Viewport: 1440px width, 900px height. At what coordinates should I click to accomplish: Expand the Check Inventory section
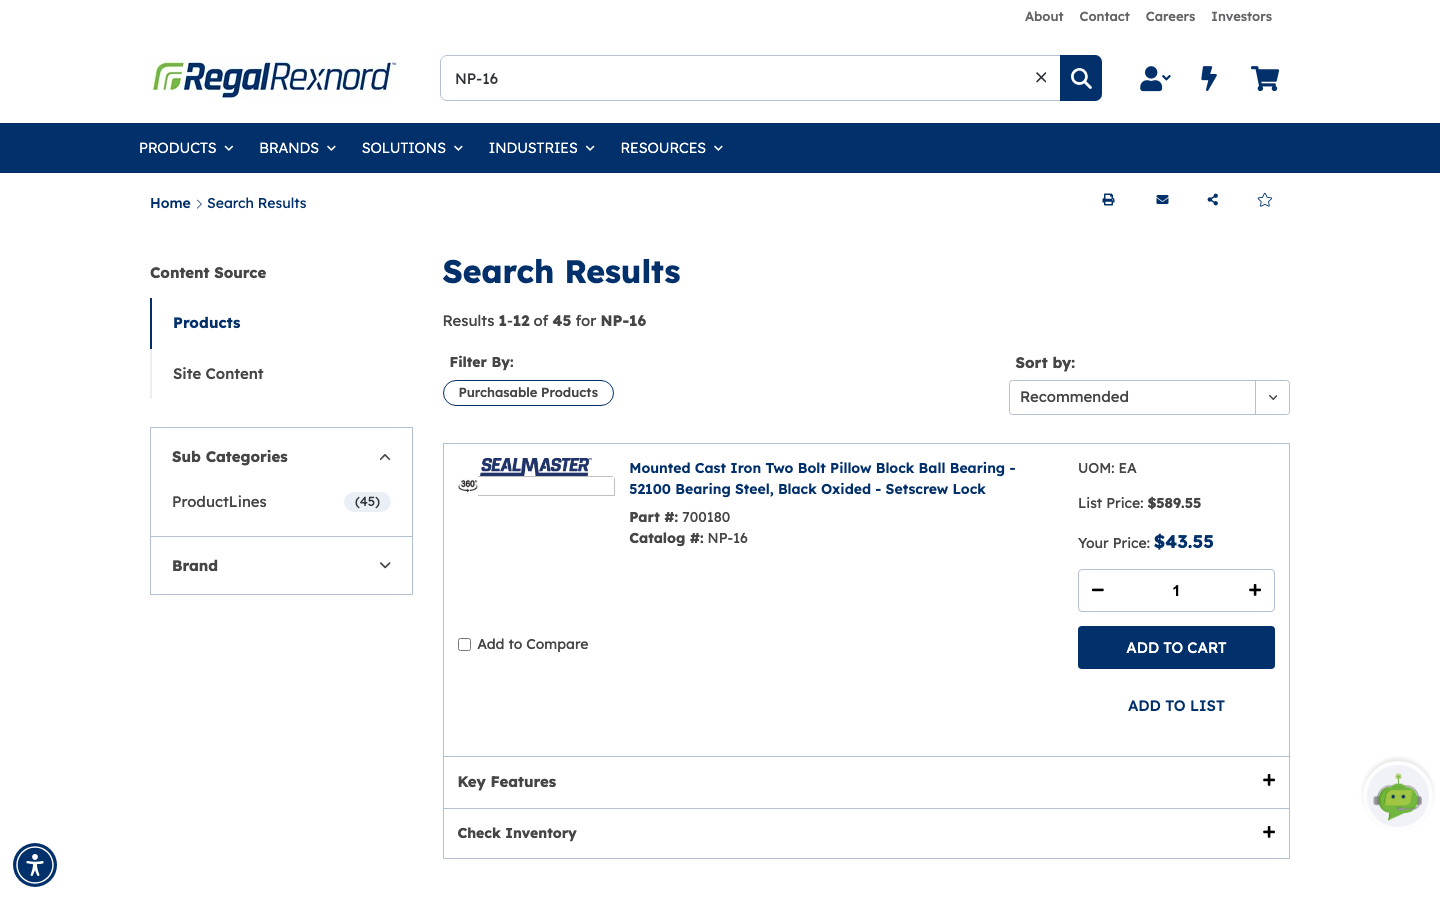866,833
